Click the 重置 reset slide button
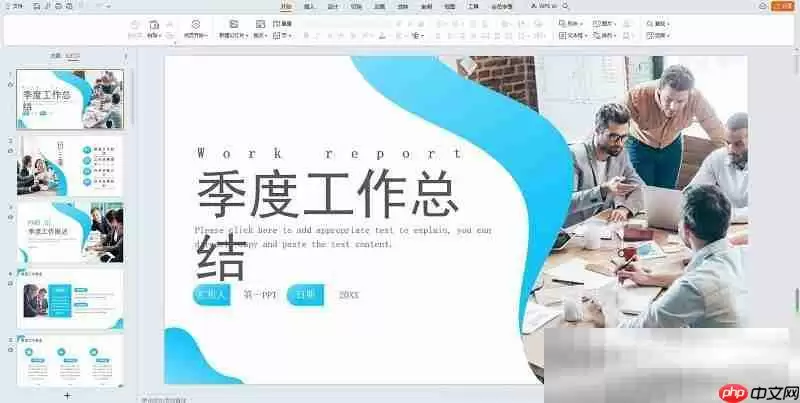 [283, 24]
